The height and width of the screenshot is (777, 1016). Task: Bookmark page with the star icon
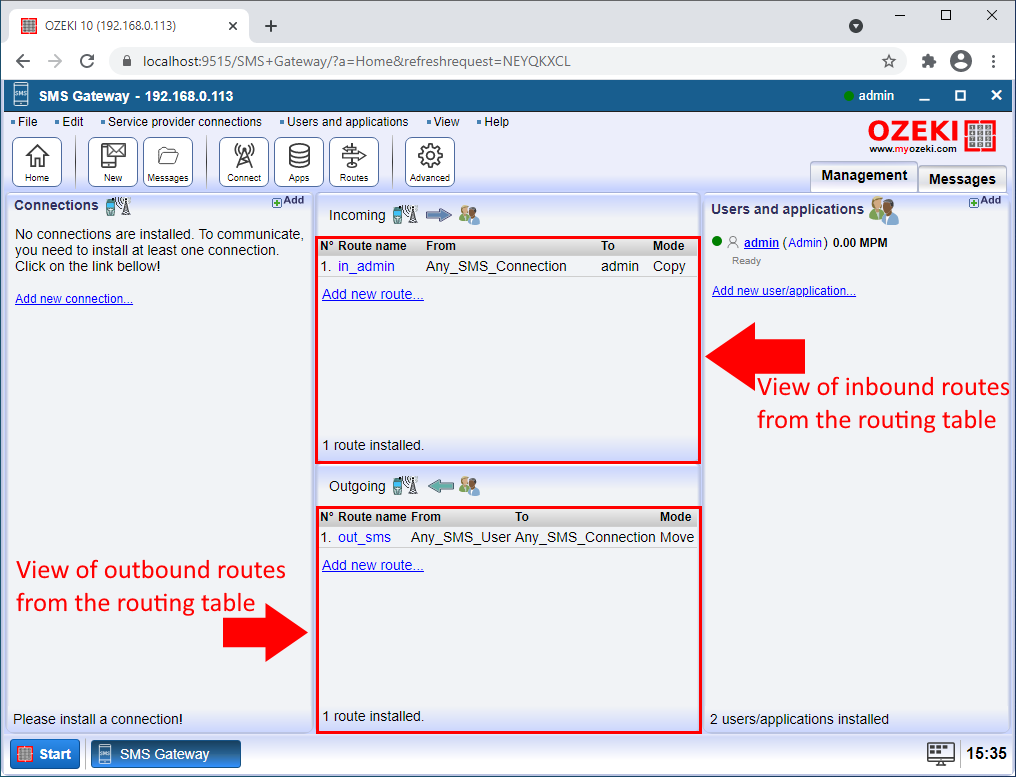coord(889,61)
